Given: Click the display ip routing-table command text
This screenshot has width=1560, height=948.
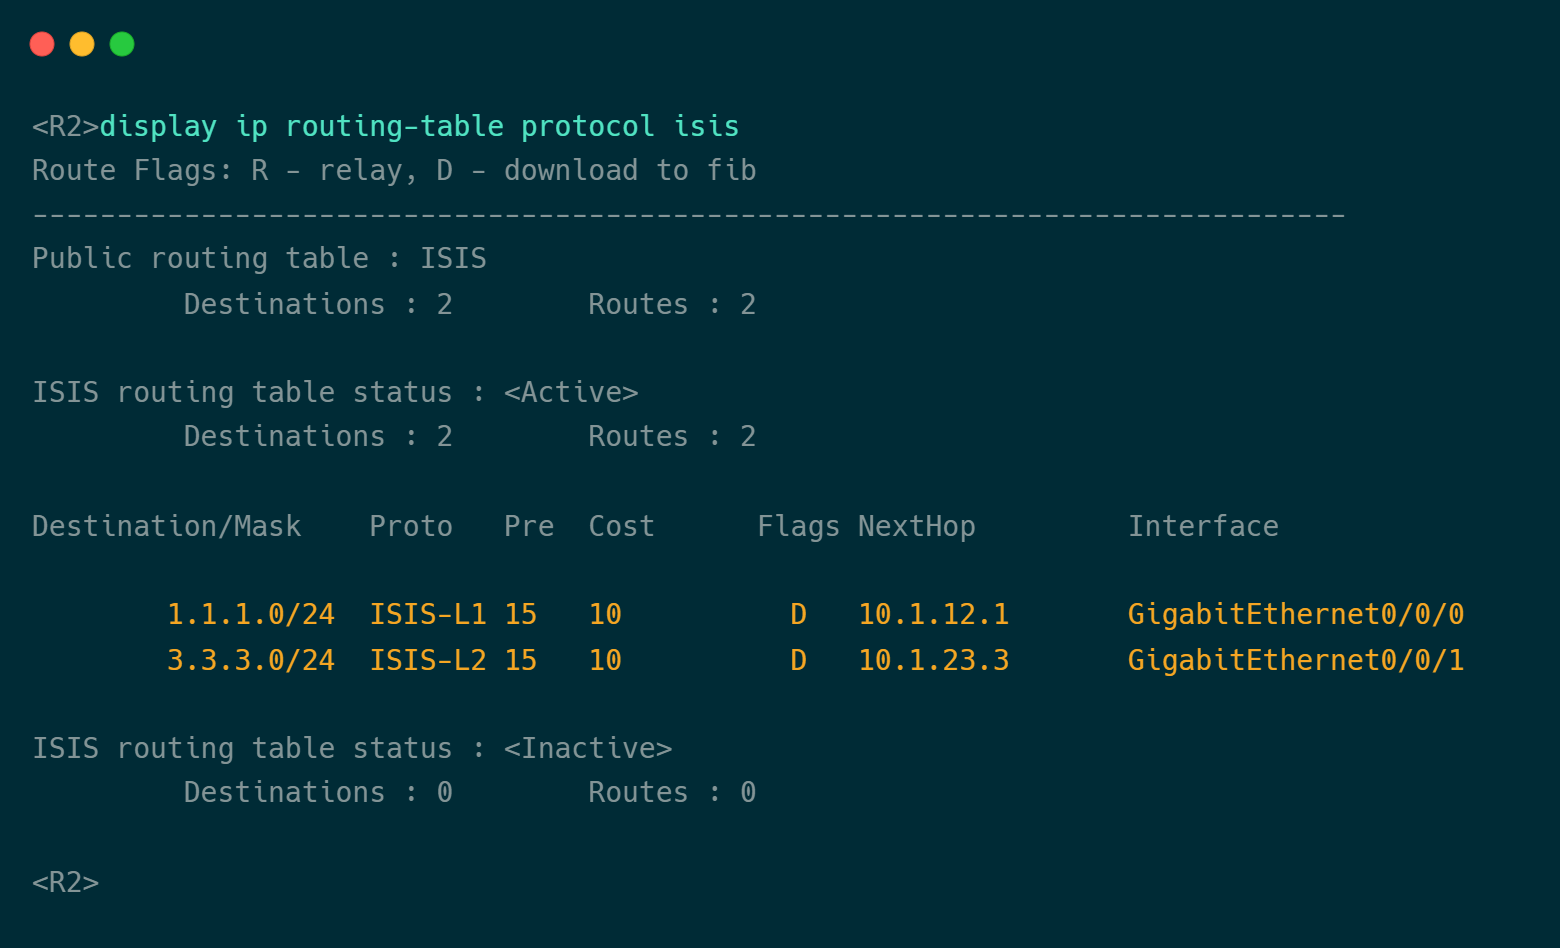Looking at the screenshot, I should [x=419, y=126].
